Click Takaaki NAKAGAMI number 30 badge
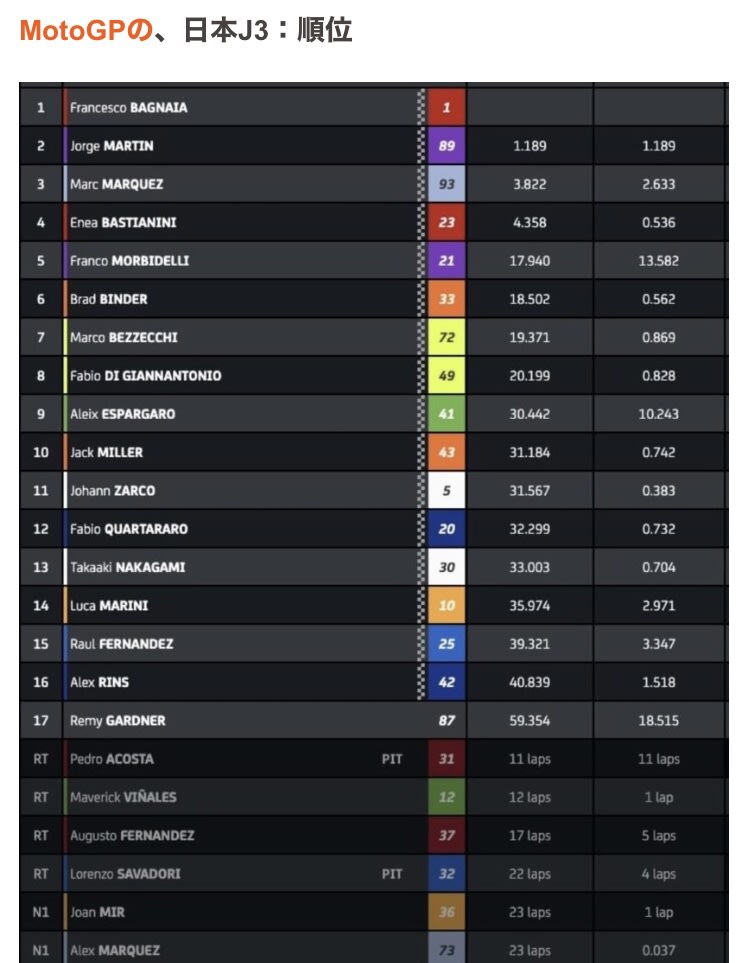The height and width of the screenshot is (963, 749). click(x=446, y=567)
